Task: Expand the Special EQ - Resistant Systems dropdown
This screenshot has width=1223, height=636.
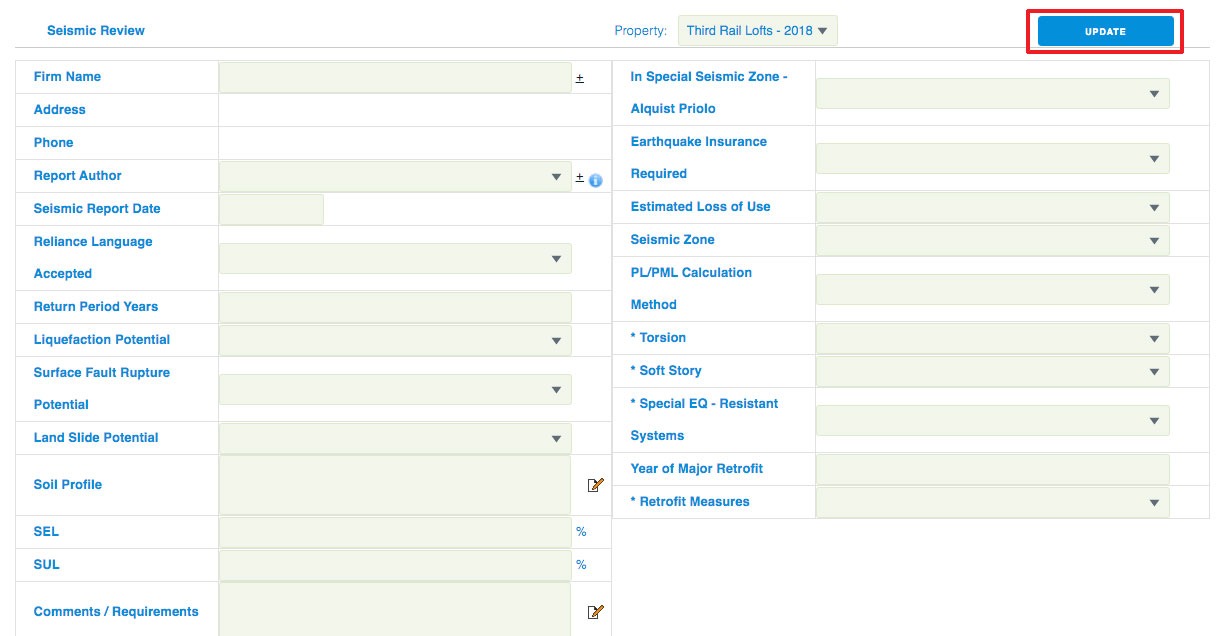Action: pyautogui.click(x=993, y=420)
